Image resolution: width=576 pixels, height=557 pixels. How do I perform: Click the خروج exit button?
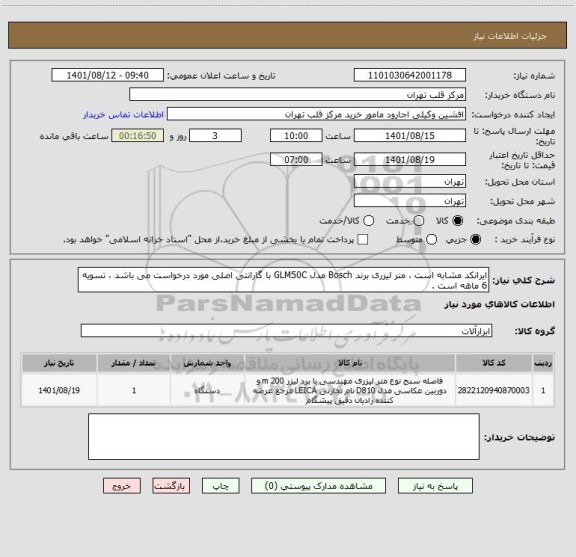click(122, 486)
